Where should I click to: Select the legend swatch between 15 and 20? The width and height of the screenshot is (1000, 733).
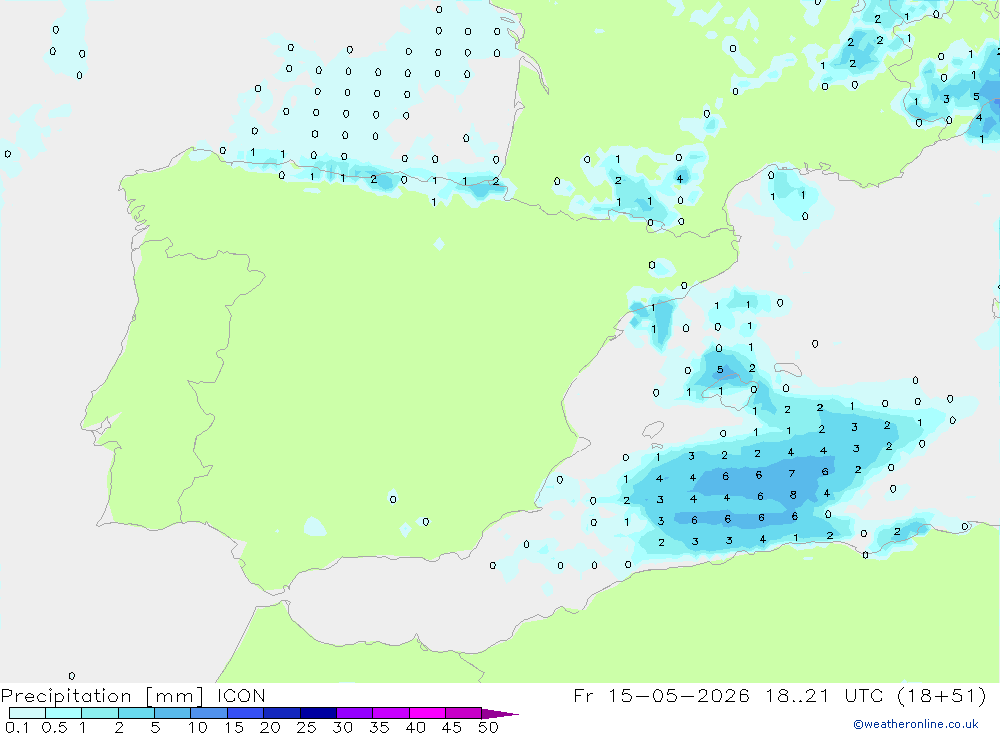pyautogui.click(x=246, y=713)
